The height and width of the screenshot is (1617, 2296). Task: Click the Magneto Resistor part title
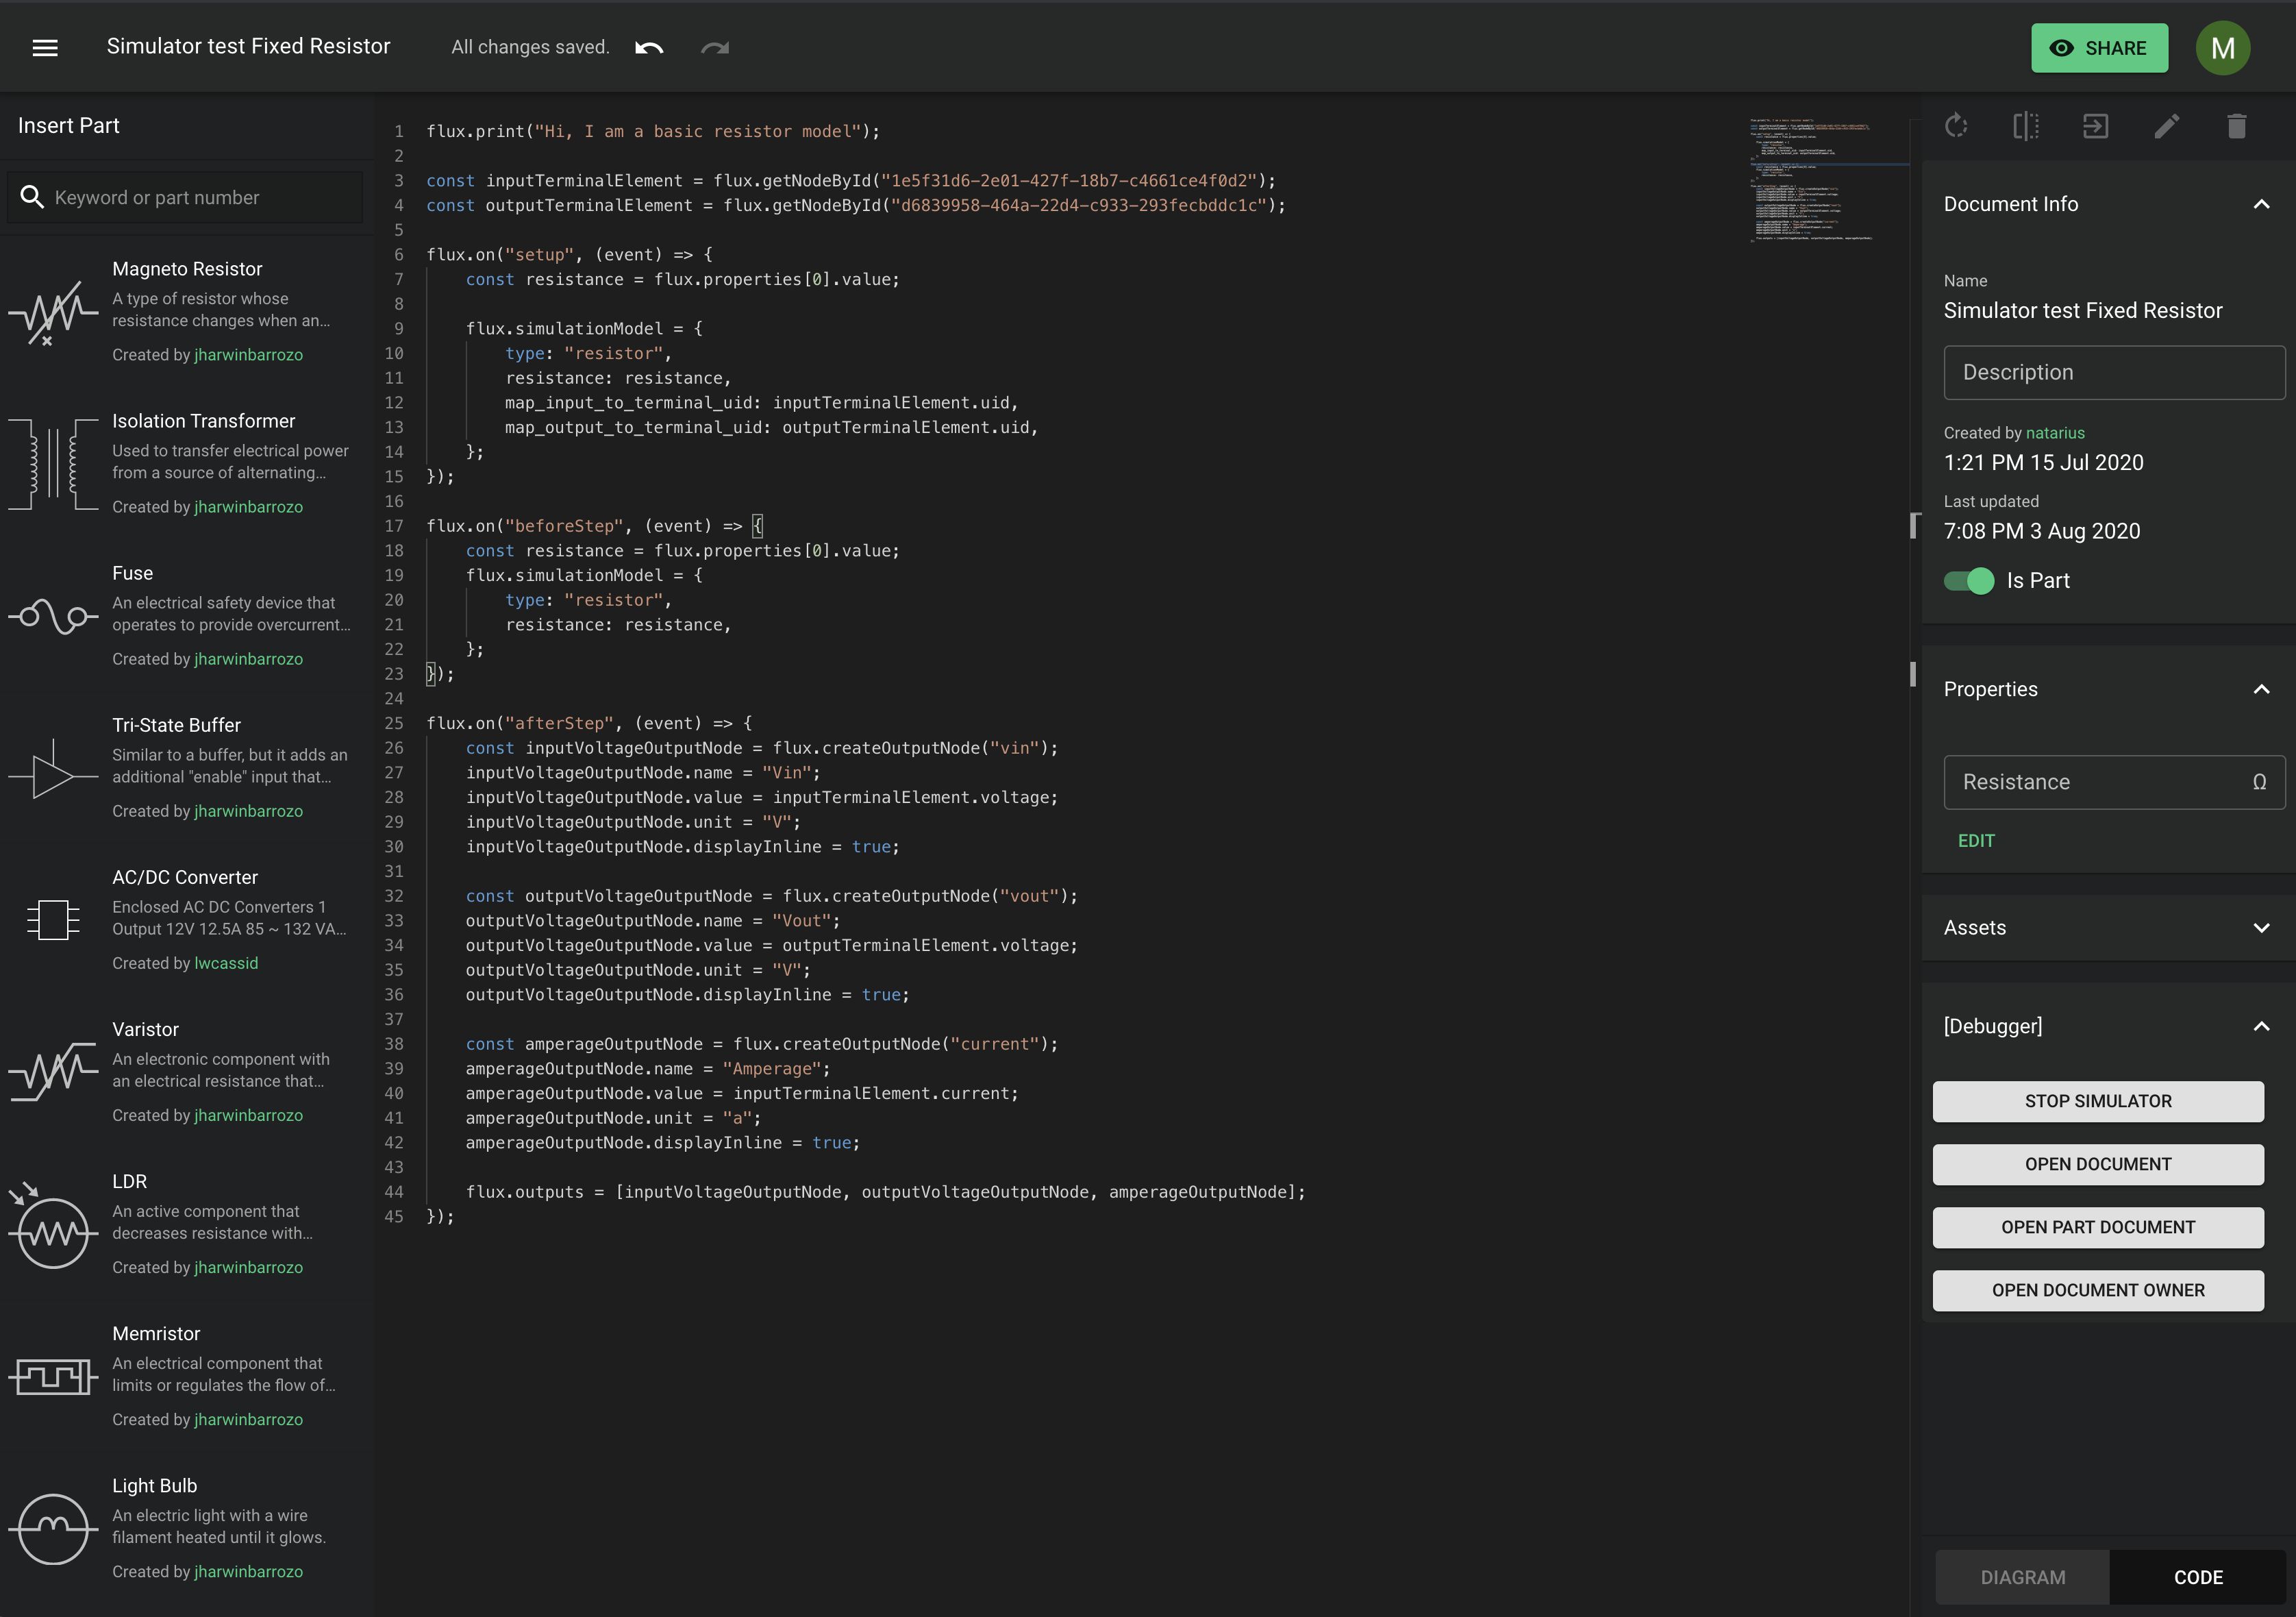pyautogui.click(x=187, y=269)
